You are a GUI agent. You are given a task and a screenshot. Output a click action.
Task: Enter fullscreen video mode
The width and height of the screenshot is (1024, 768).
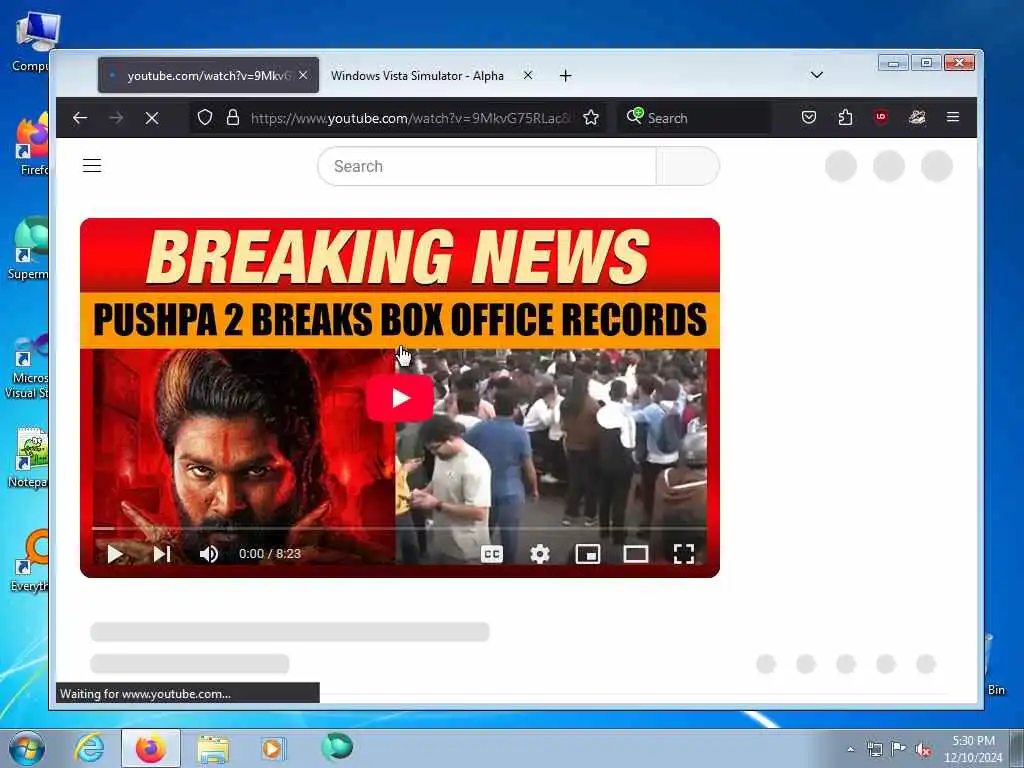click(x=684, y=554)
